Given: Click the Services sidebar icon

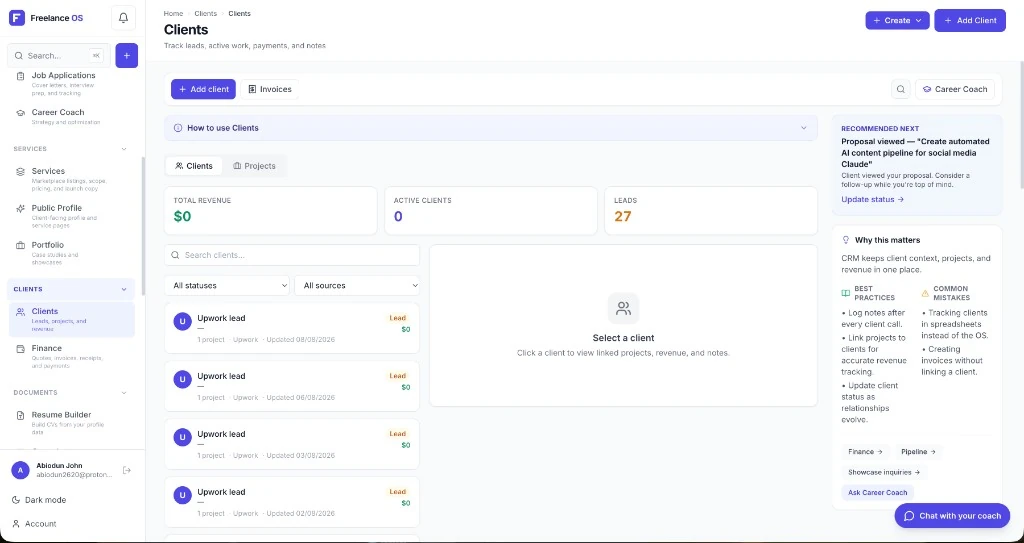Looking at the screenshot, I should [x=21, y=171].
